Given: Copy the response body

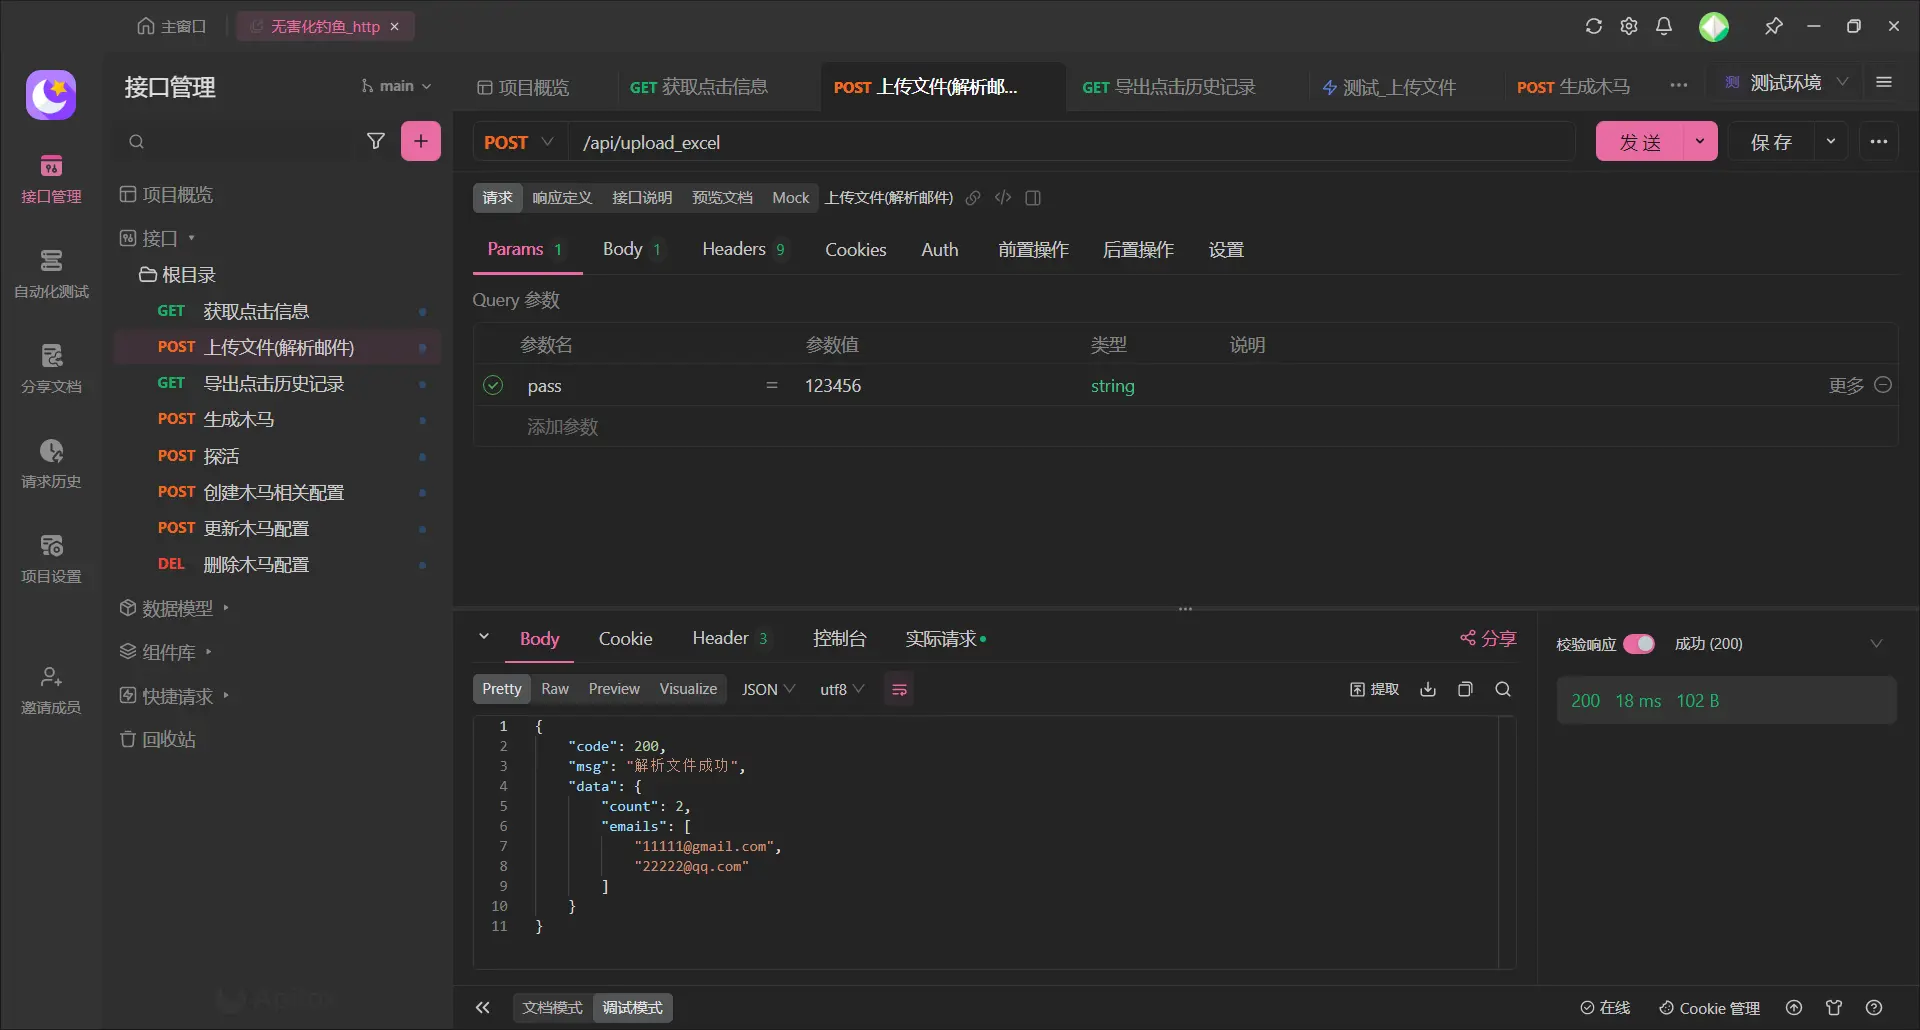Looking at the screenshot, I should coord(1465,689).
